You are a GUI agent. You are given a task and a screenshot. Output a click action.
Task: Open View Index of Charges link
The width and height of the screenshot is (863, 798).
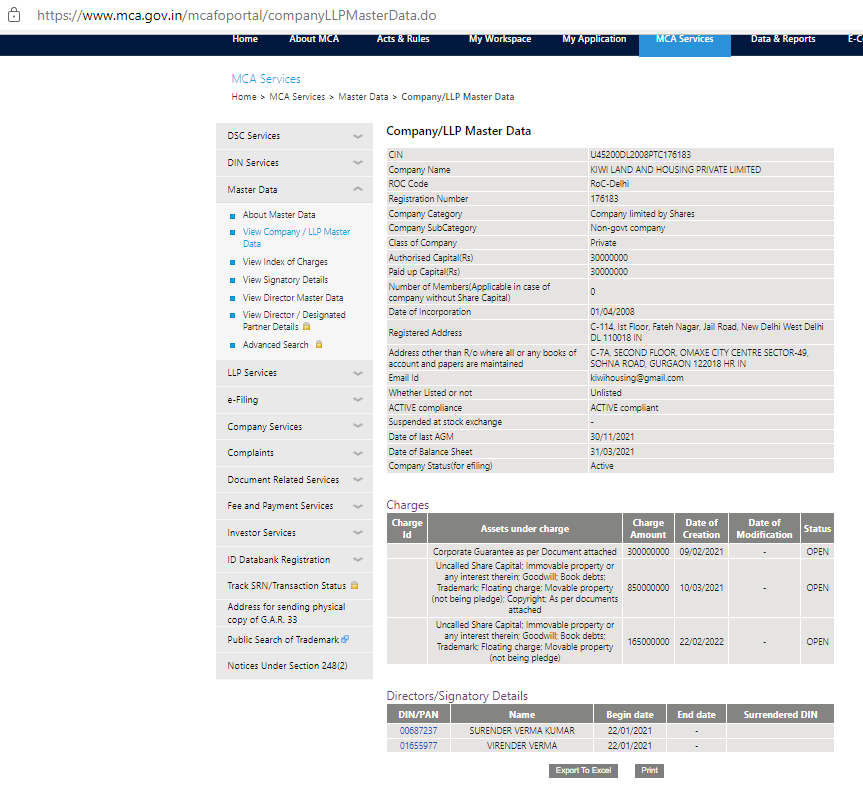click(x=285, y=262)
